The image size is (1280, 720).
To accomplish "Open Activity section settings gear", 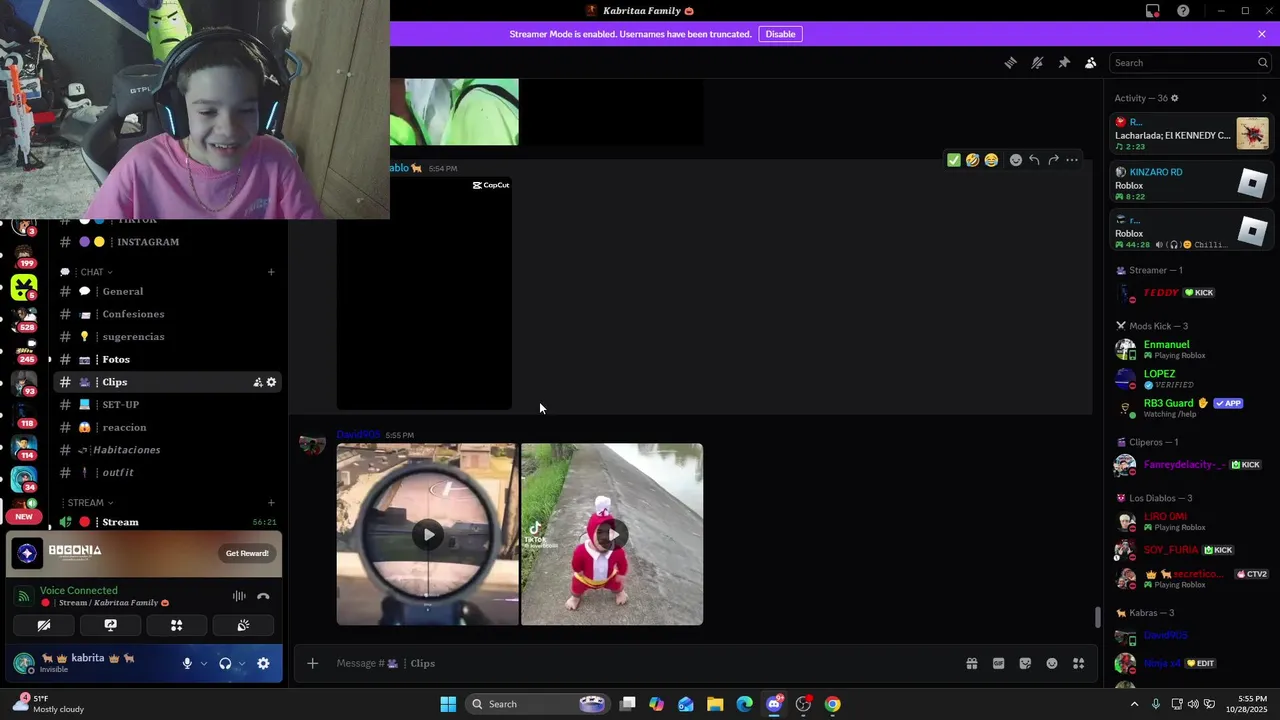I will 1174,98.
